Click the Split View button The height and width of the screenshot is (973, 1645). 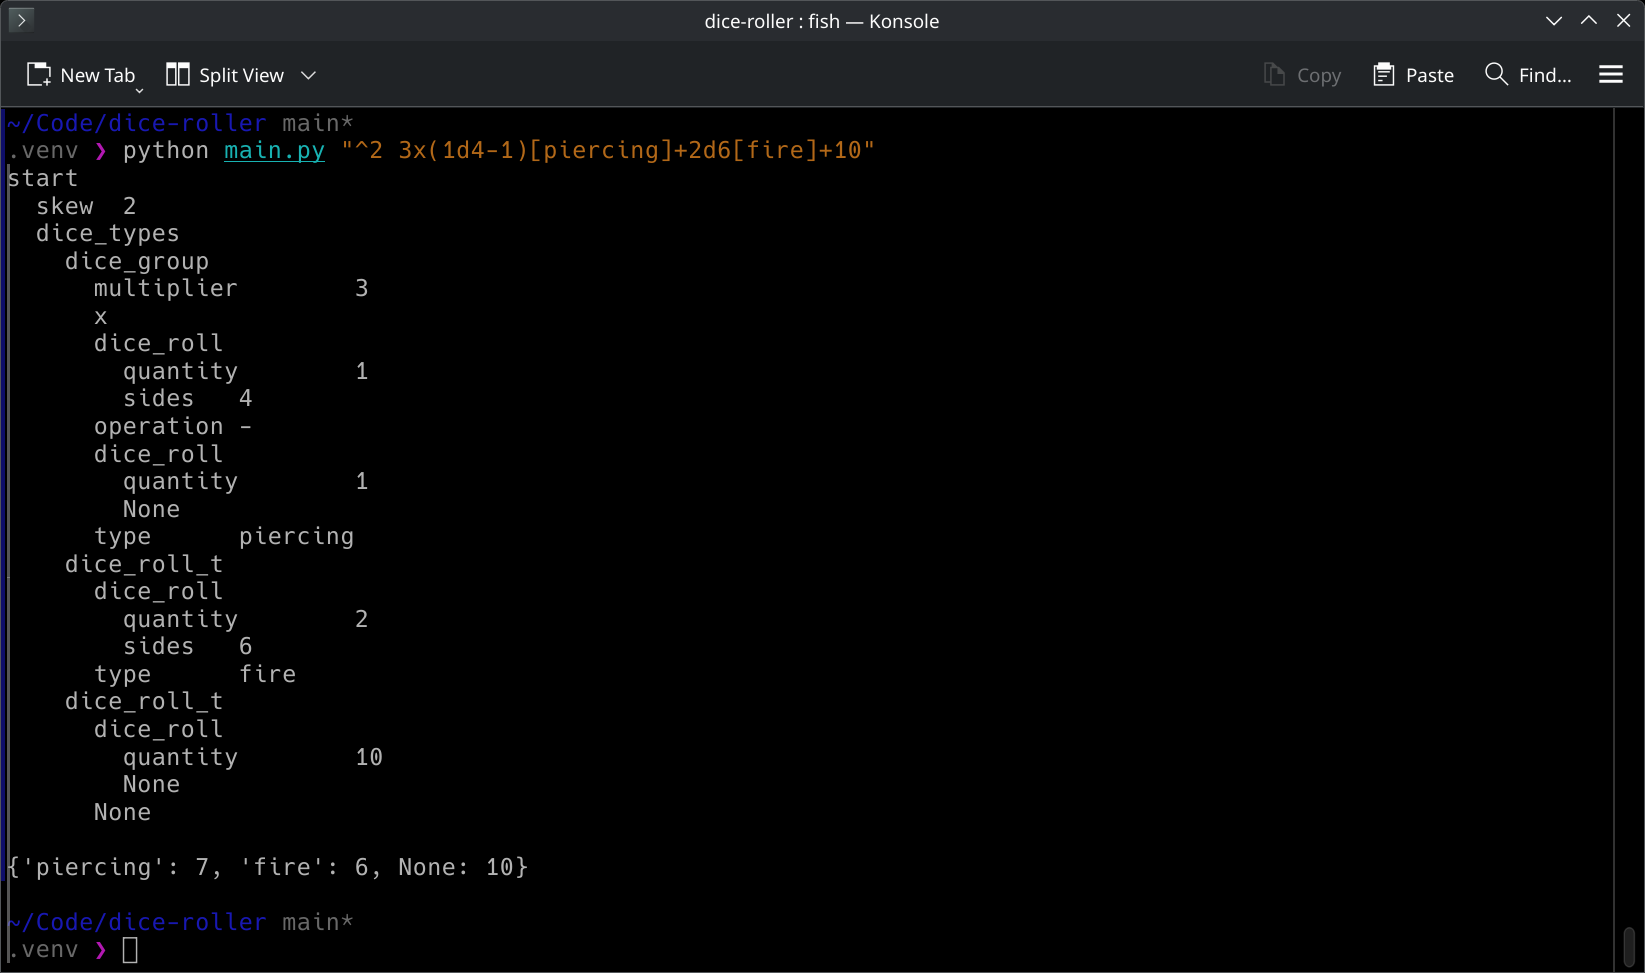coord(225,75)
